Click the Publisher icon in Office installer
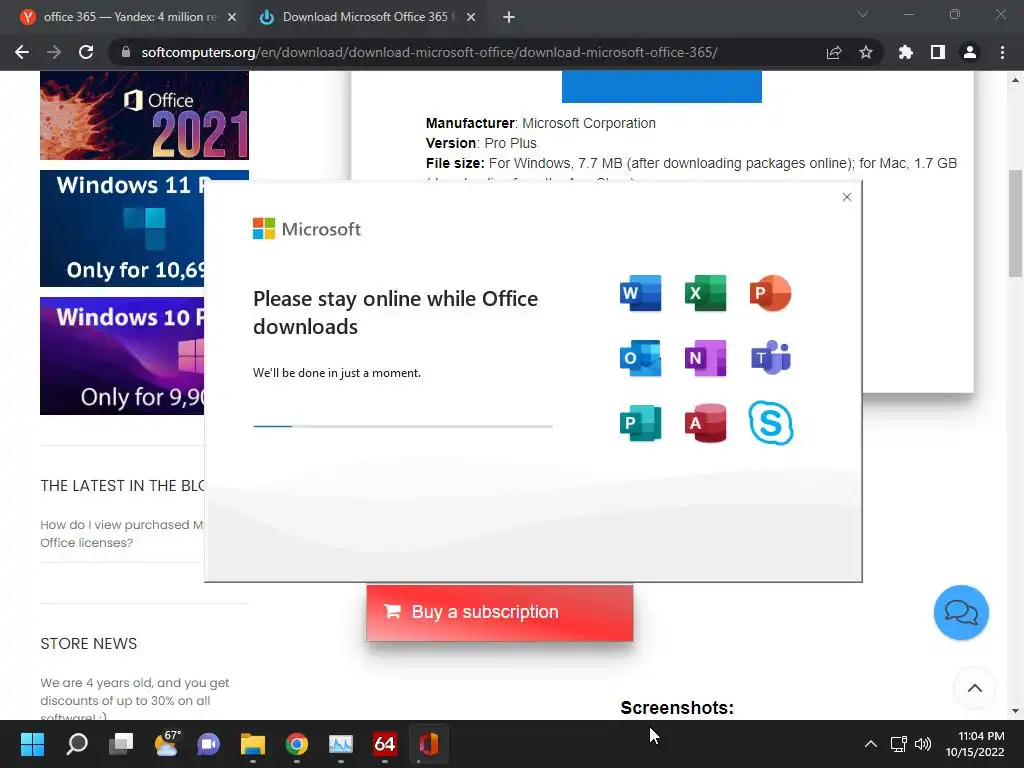 click(x=640, y=423)
